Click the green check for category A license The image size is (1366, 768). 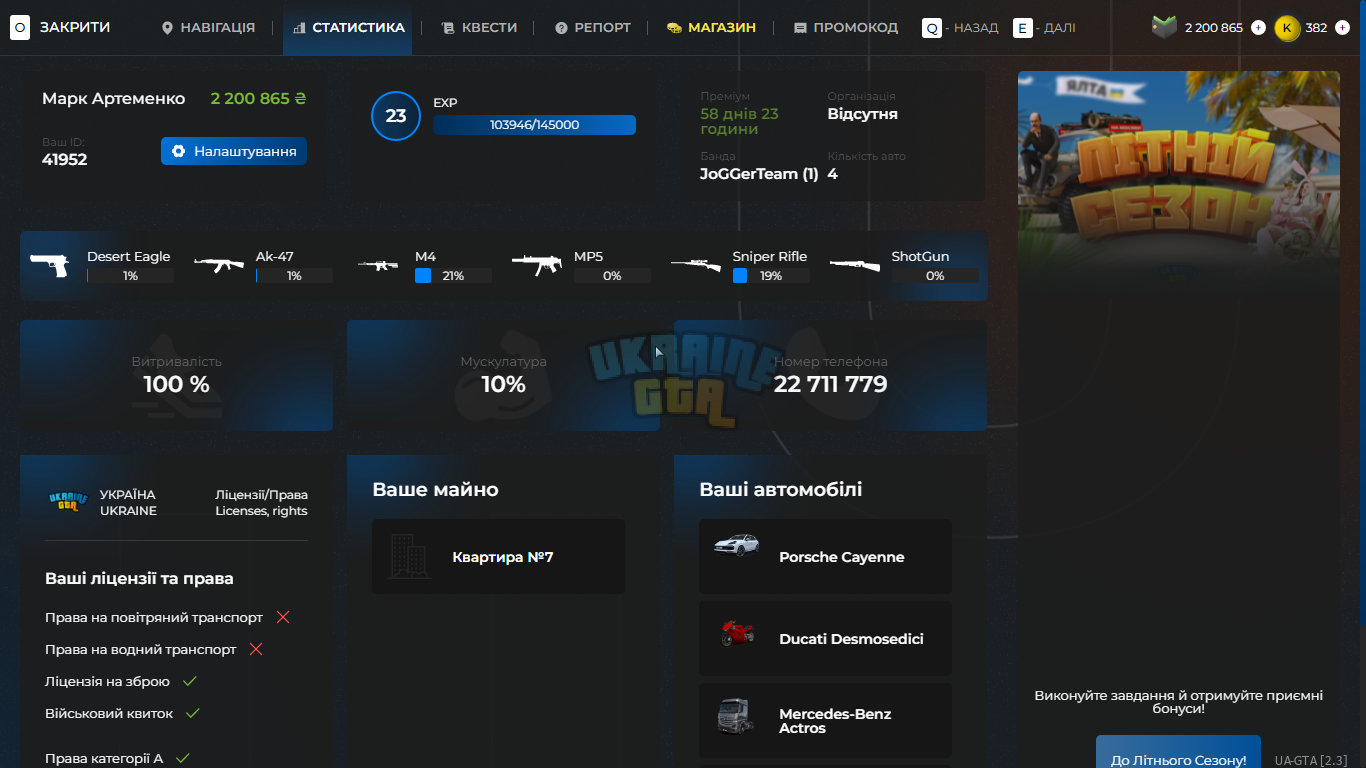click(183, 759)
